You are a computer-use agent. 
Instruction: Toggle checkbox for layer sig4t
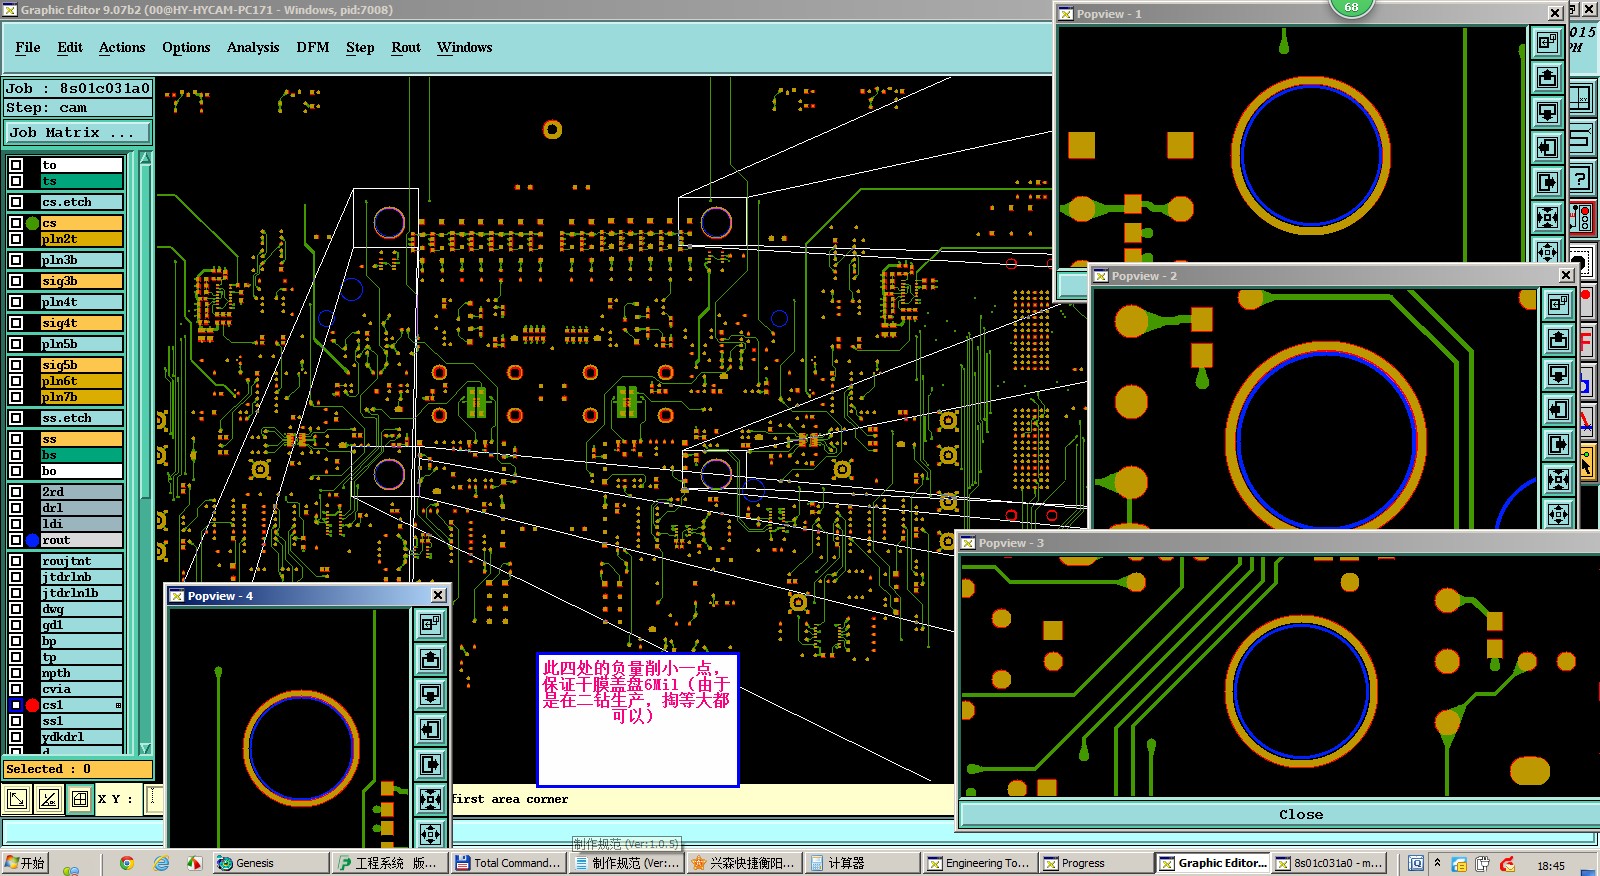[16, 323]
